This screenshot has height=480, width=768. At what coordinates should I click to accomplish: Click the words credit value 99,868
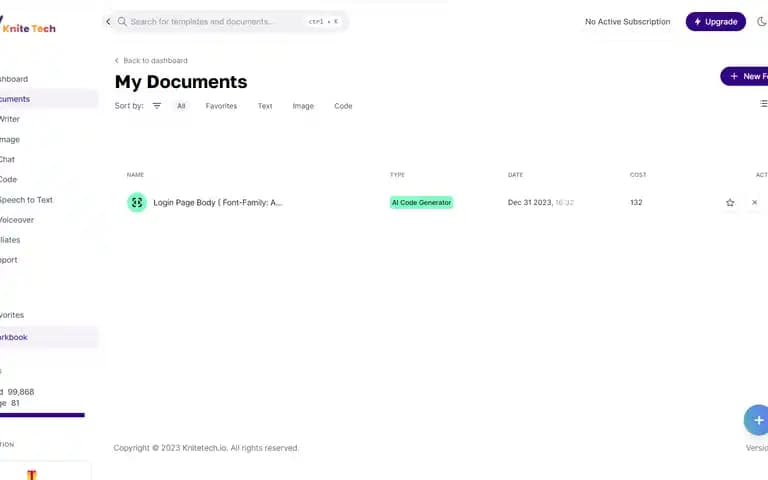coord(21,392)
